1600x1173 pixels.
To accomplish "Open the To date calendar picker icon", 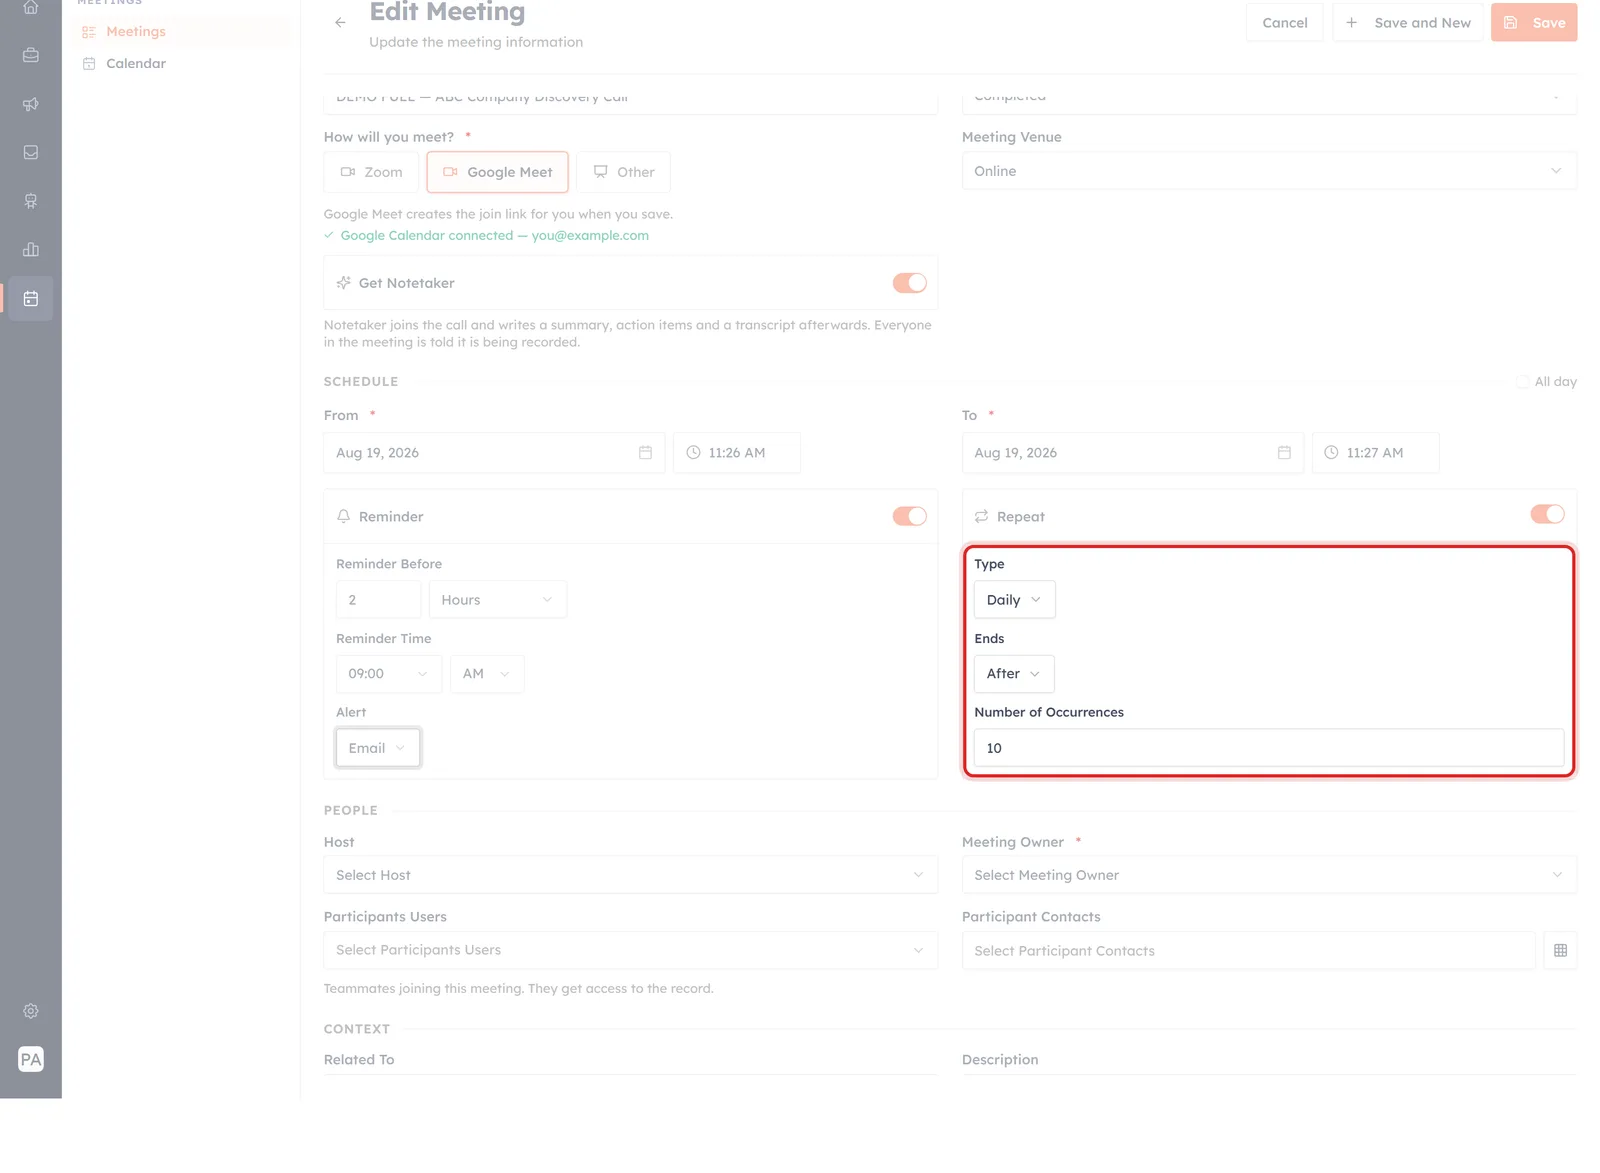I will click(1284, 453).
